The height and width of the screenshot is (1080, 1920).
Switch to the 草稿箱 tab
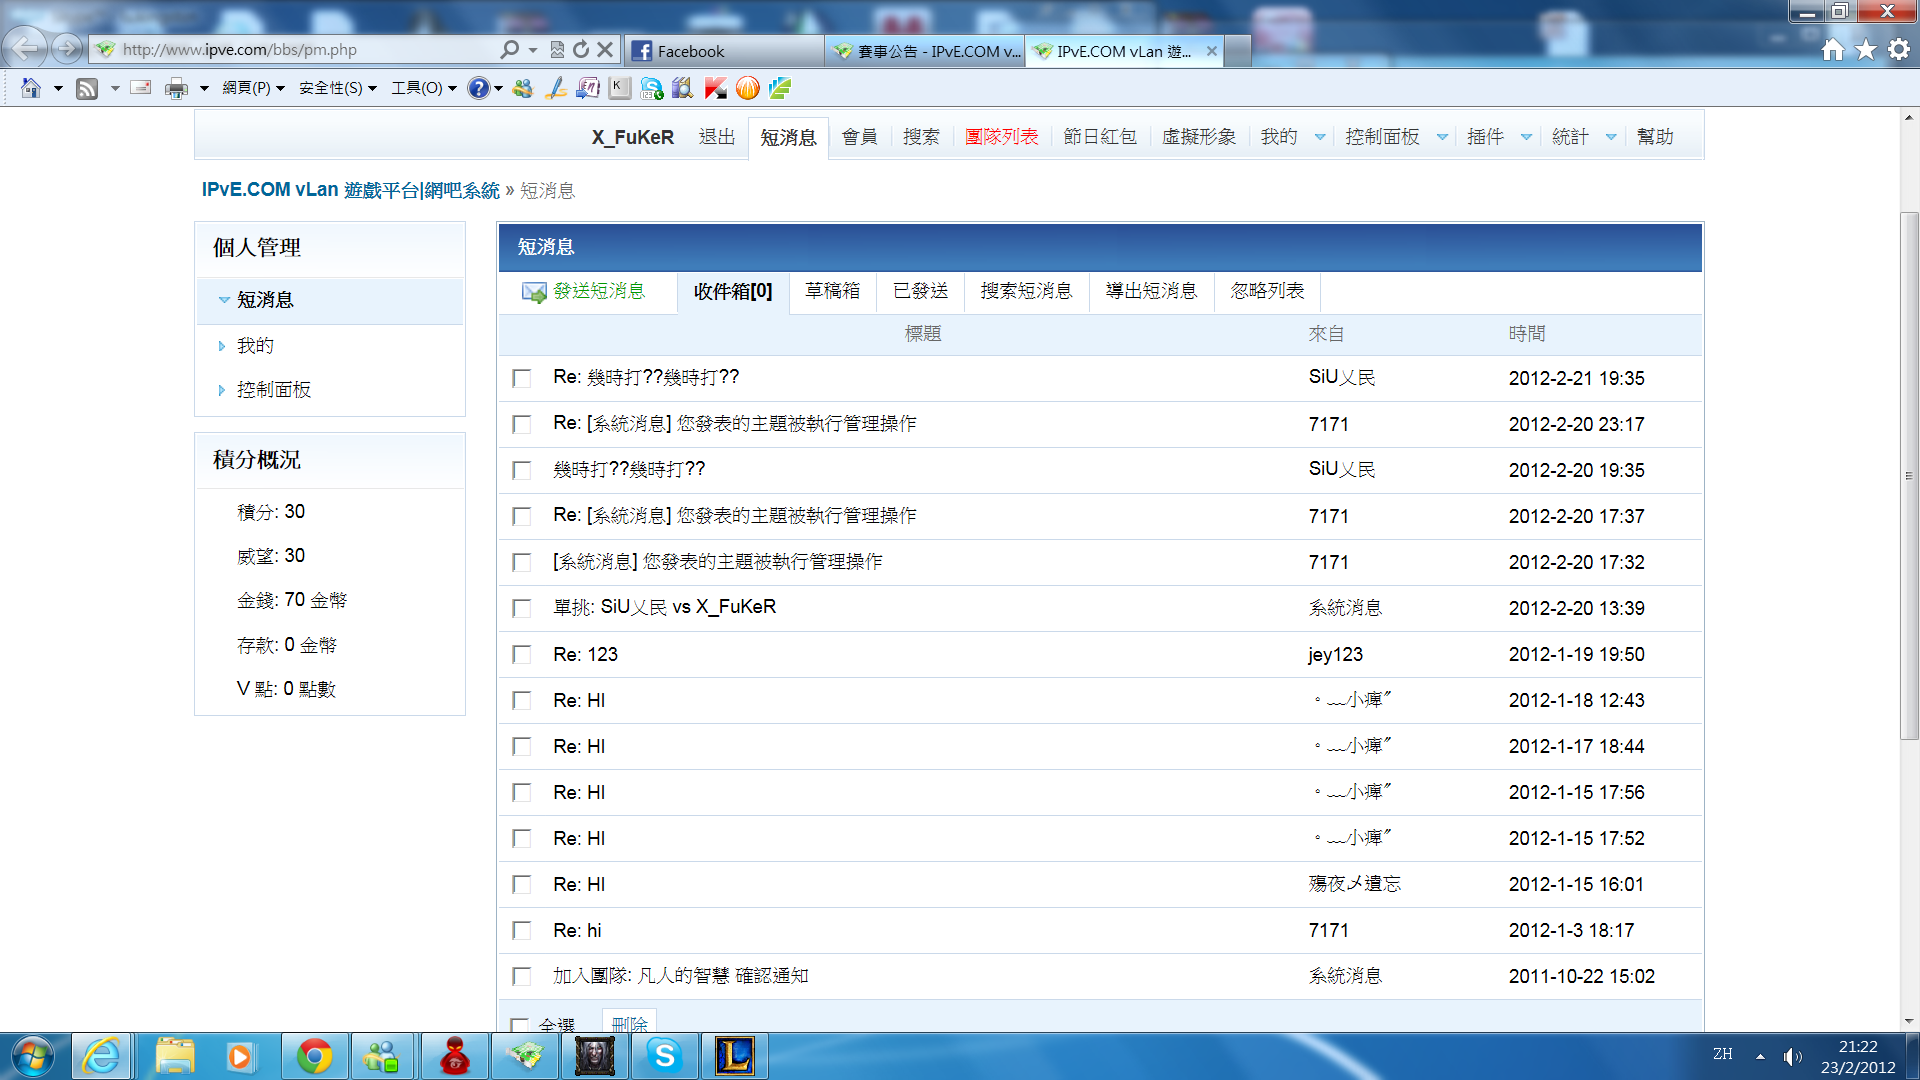point(832,291)
